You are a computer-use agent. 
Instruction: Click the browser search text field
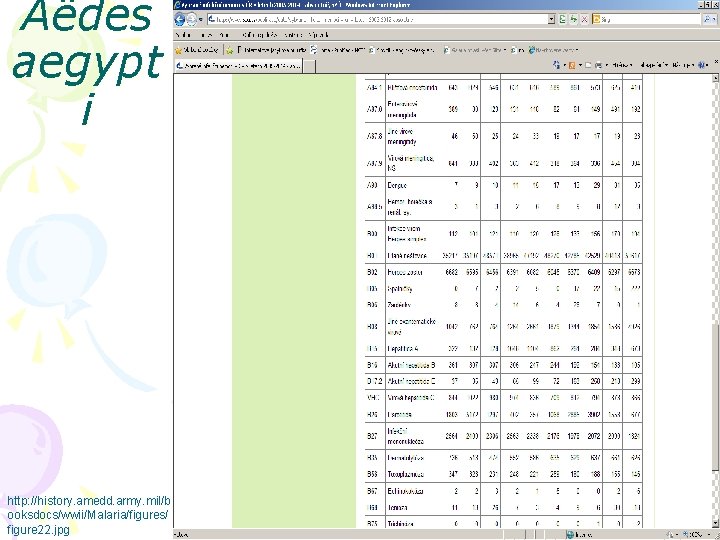650,19
